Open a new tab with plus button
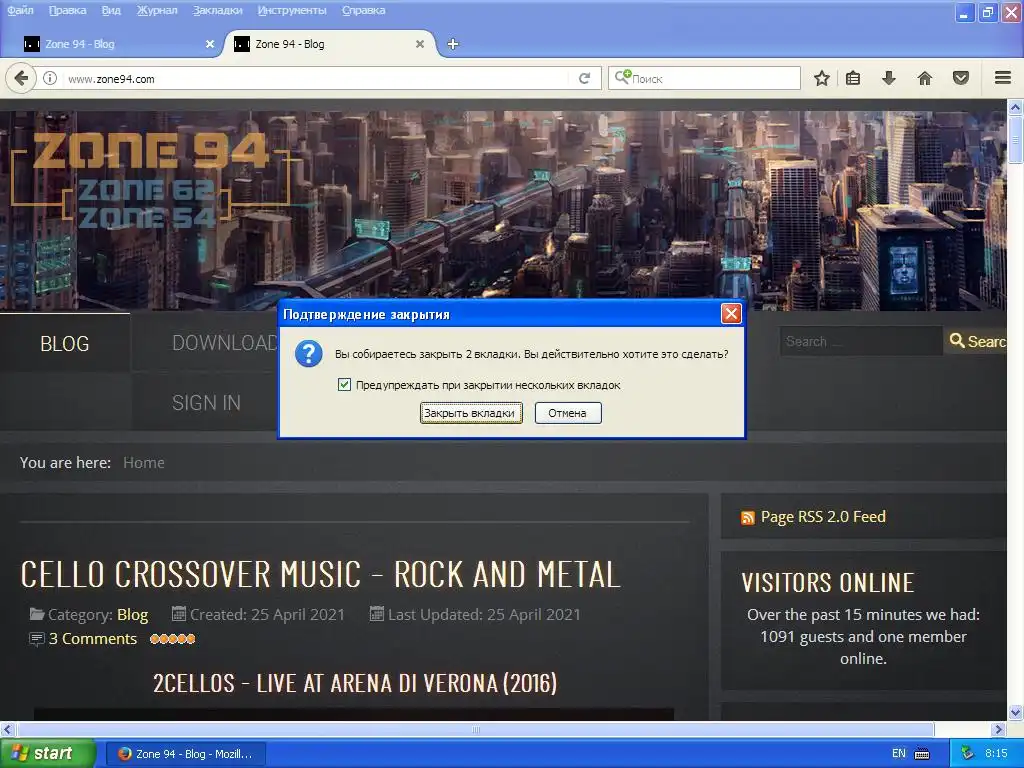This screenshot has width=1024, height=768. 453,44
